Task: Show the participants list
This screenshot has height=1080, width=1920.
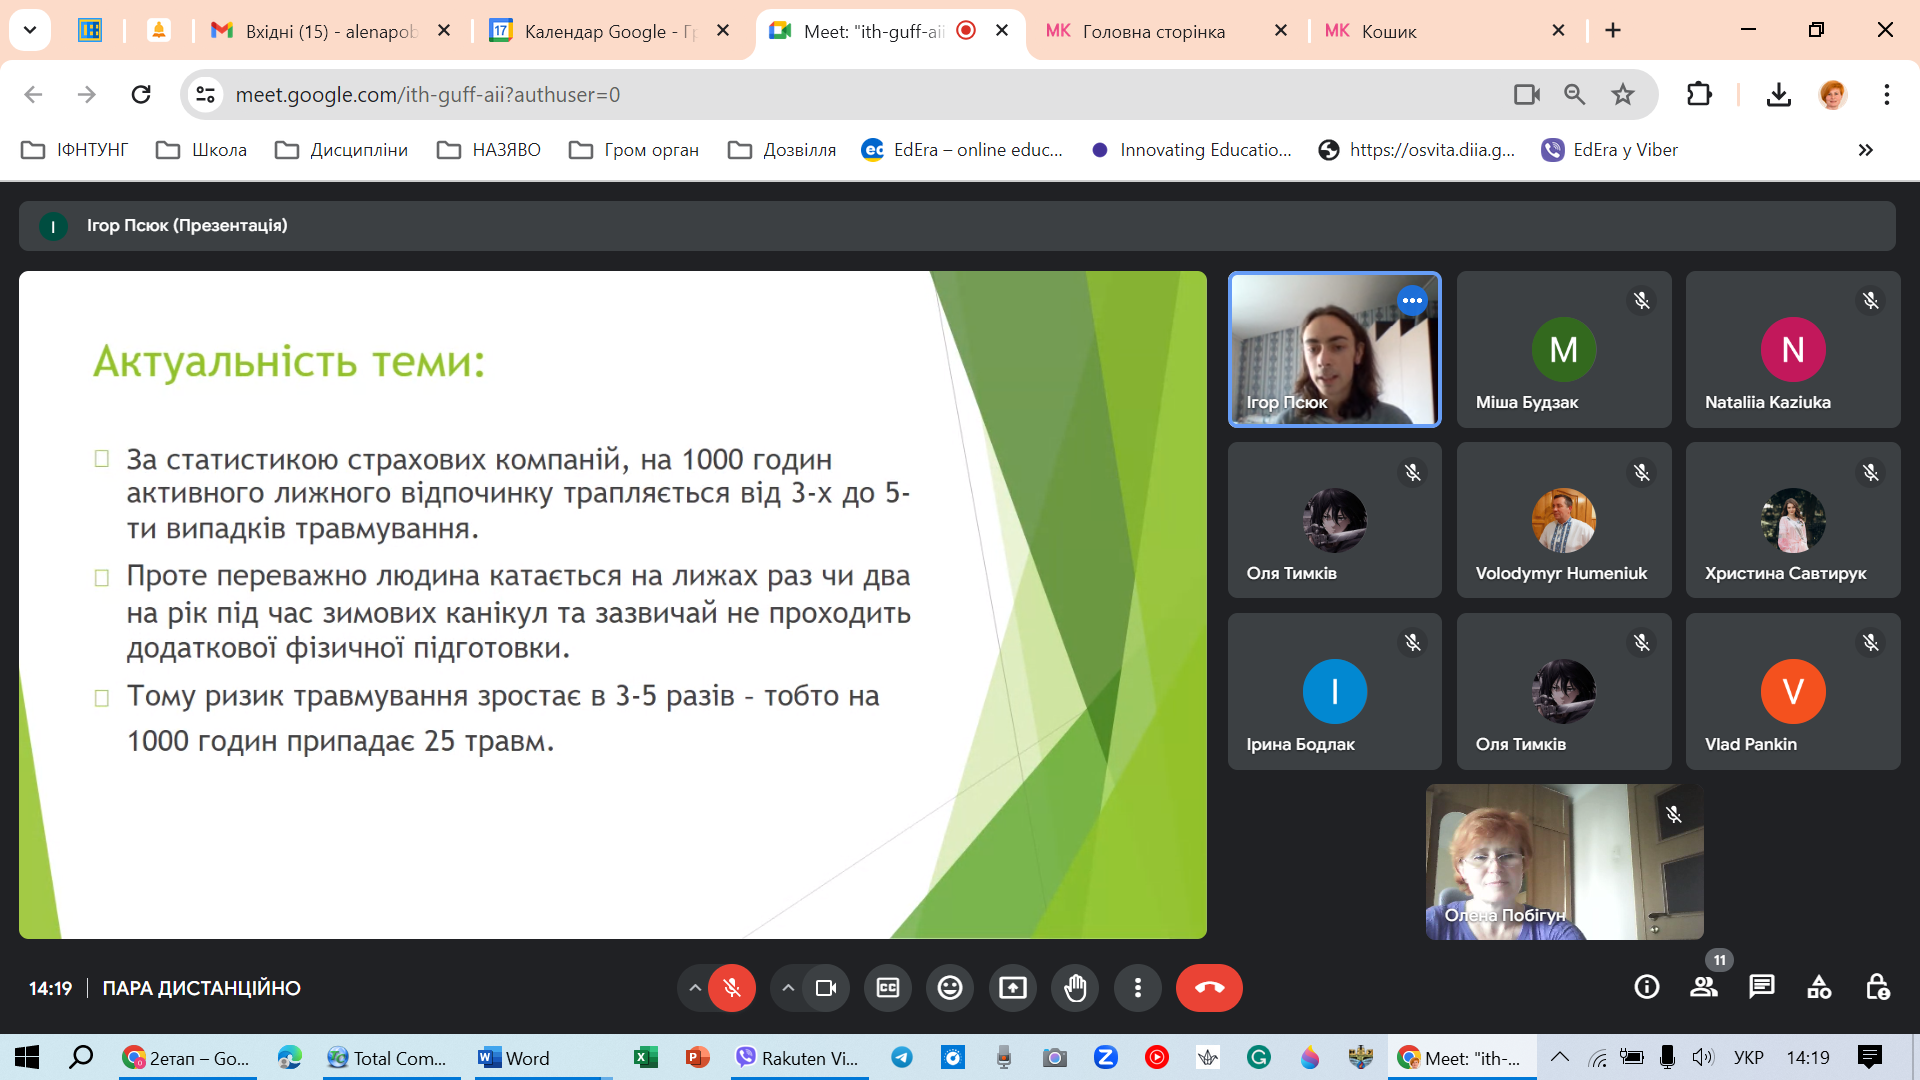Action: [1703, 988]
